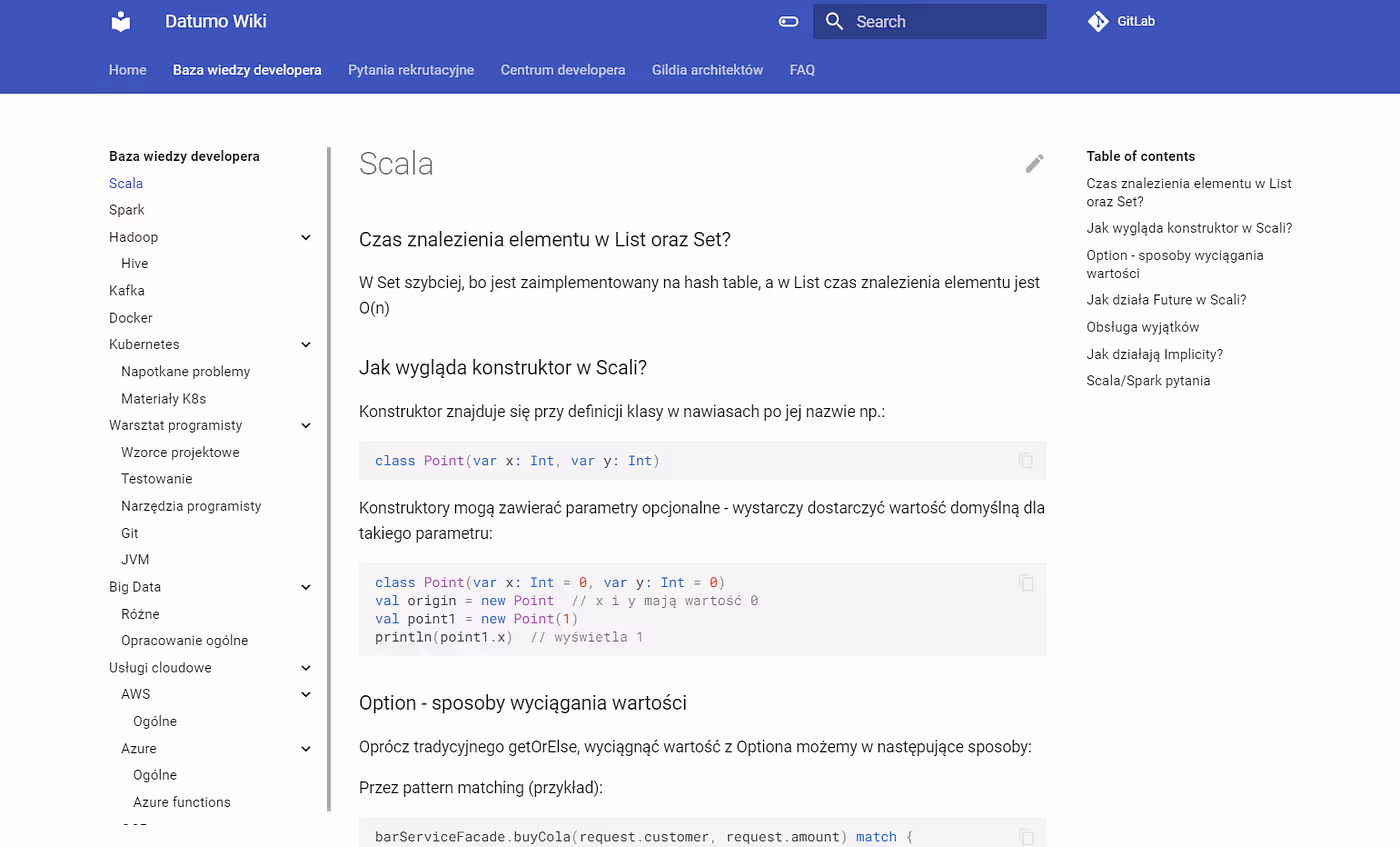Copy the code block with default parameters
The height and width of the screenshot is (847, 1400).
[1026, 582]
